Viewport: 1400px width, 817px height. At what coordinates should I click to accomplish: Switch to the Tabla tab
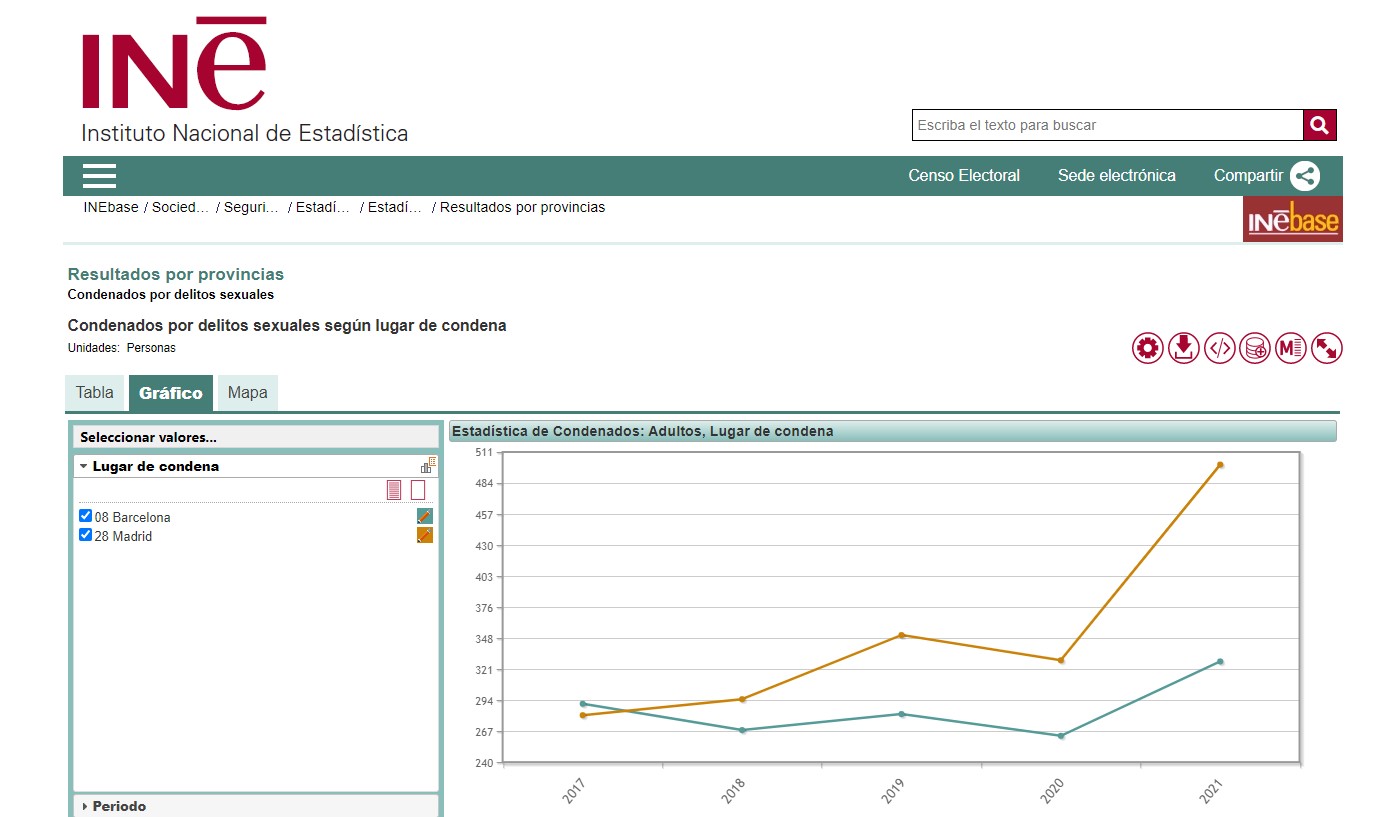click(95, 393)
